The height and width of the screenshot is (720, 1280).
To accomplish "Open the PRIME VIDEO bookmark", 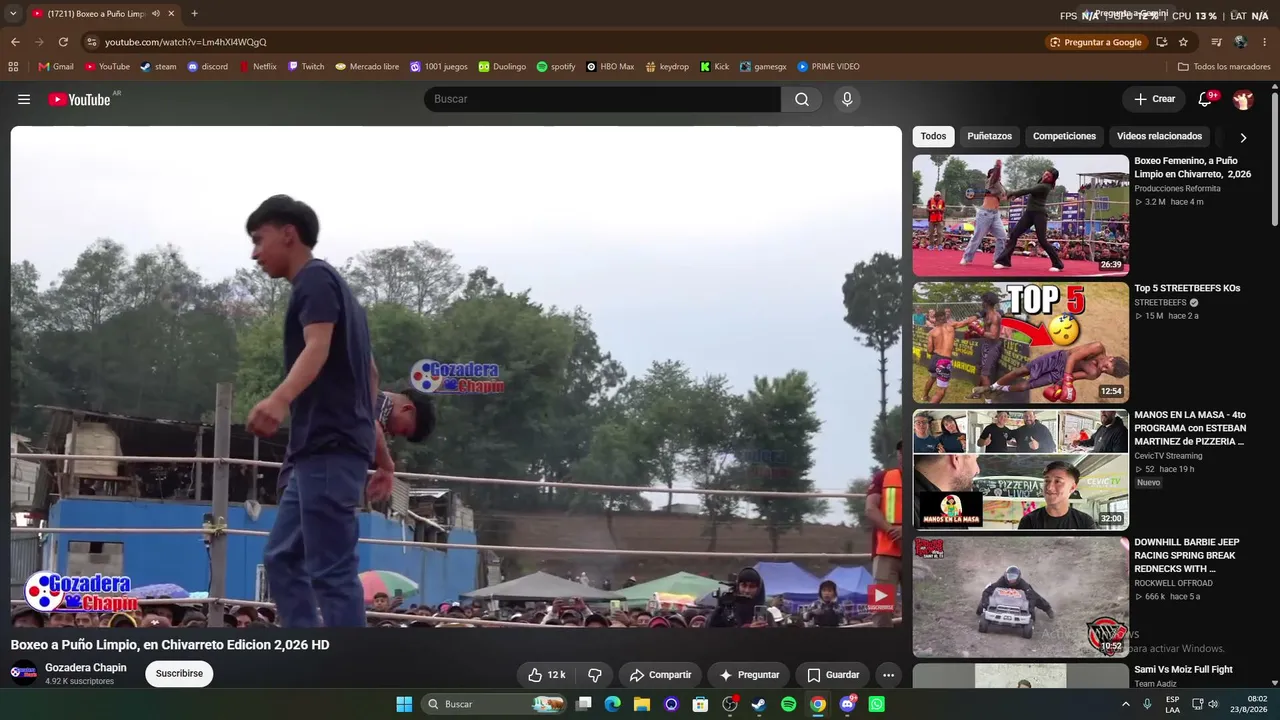I will coord(828,67).
